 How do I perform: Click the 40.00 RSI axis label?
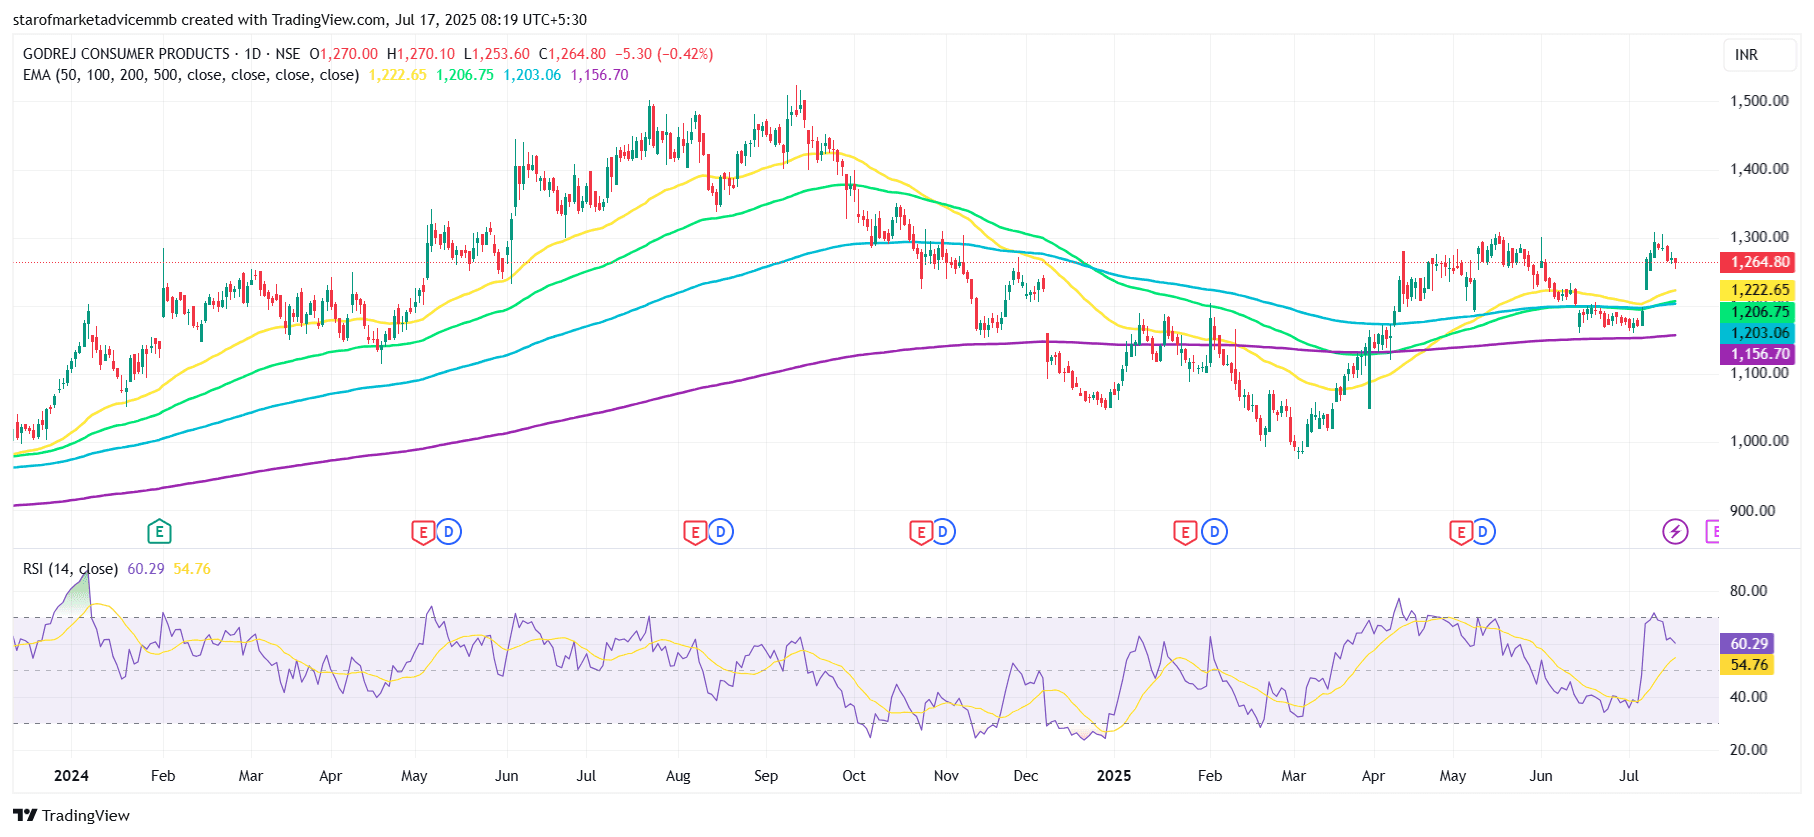pos(1749,697)
